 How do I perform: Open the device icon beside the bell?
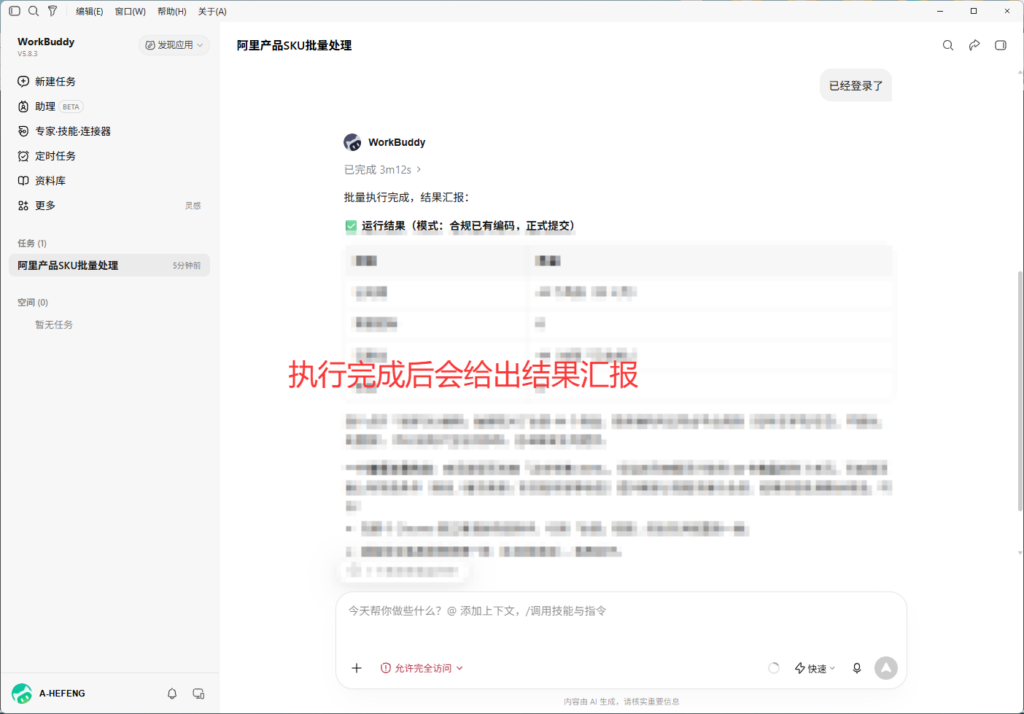(199, 693)
